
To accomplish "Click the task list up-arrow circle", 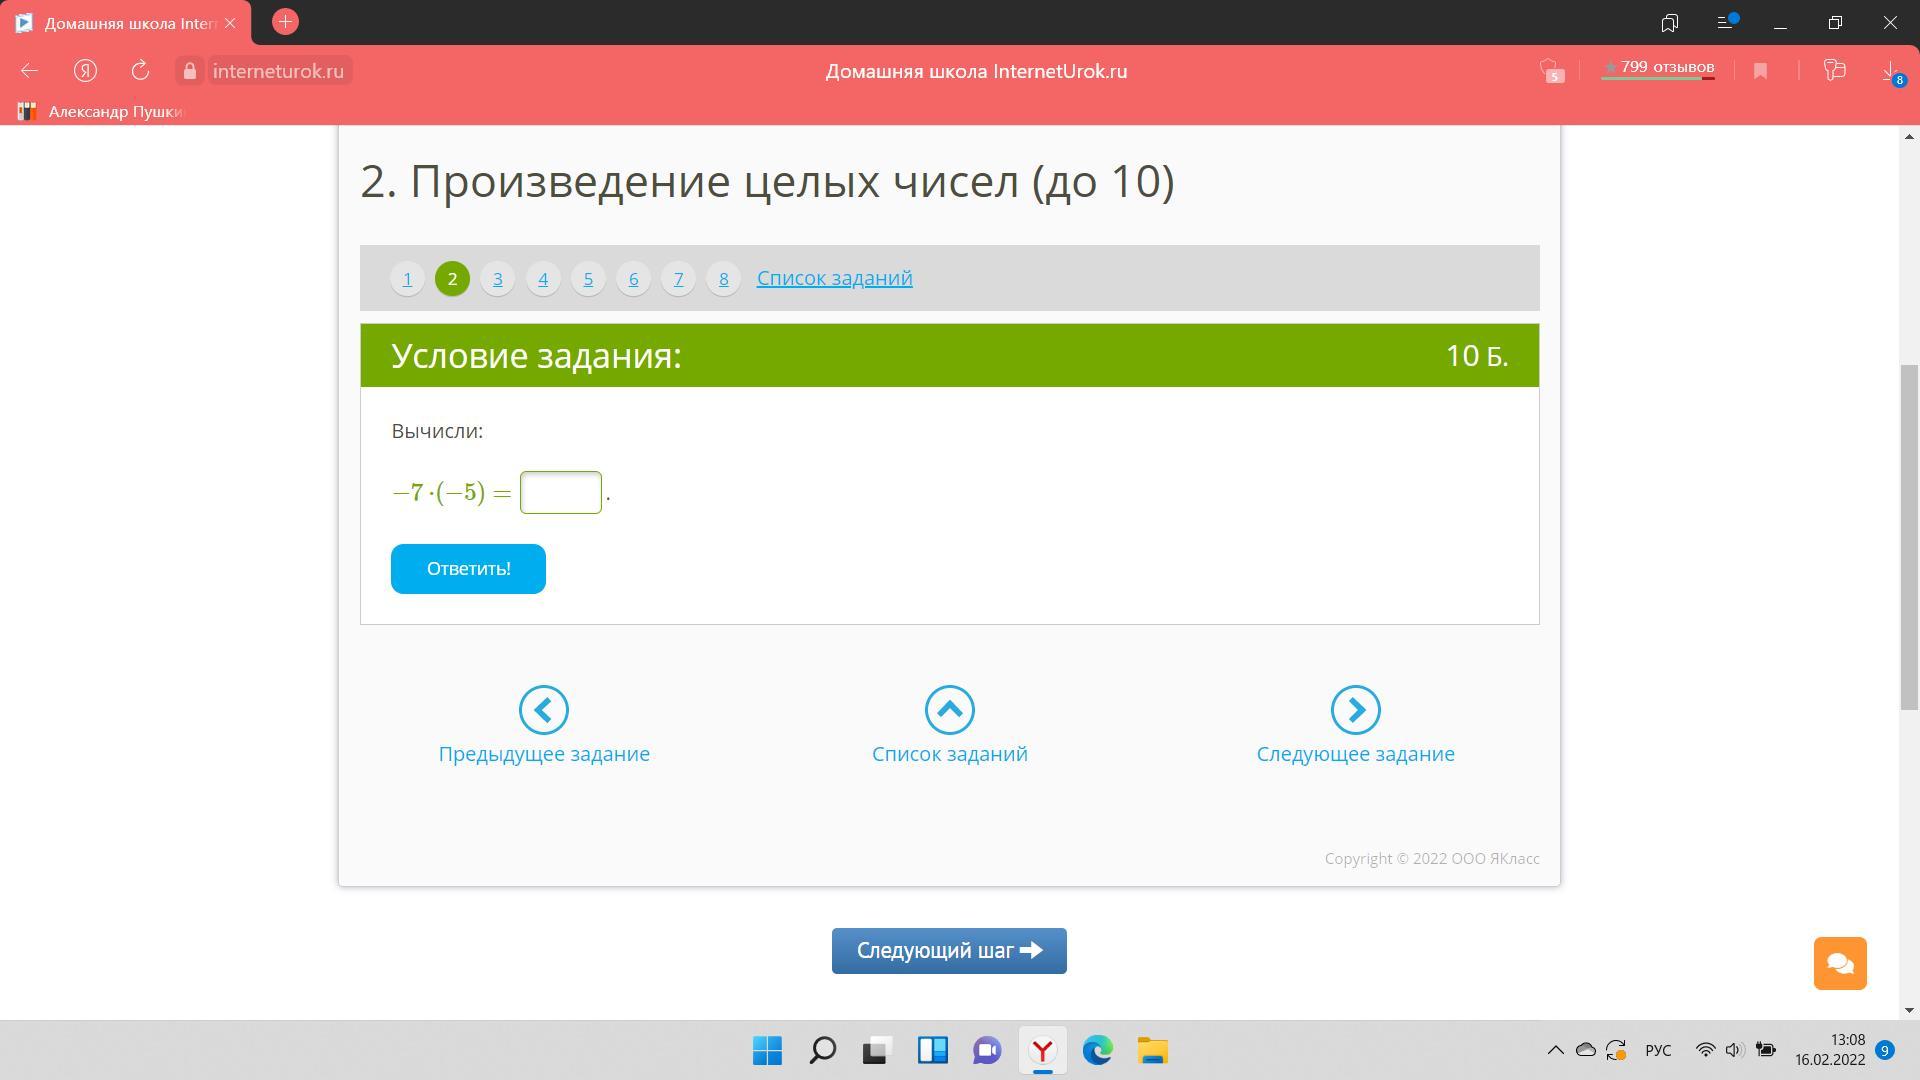I will pyautogui.click(x=949, y=710).
